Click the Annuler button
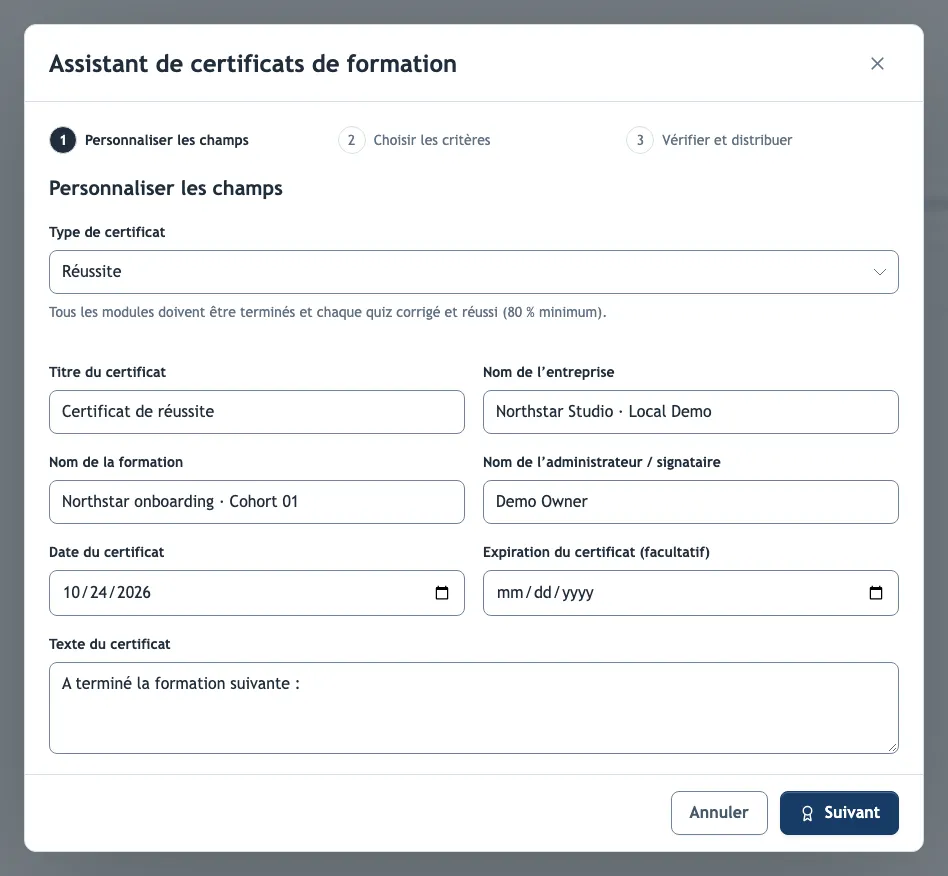The image size is (948, 876). pyautogui.click(x=719, y=813)
